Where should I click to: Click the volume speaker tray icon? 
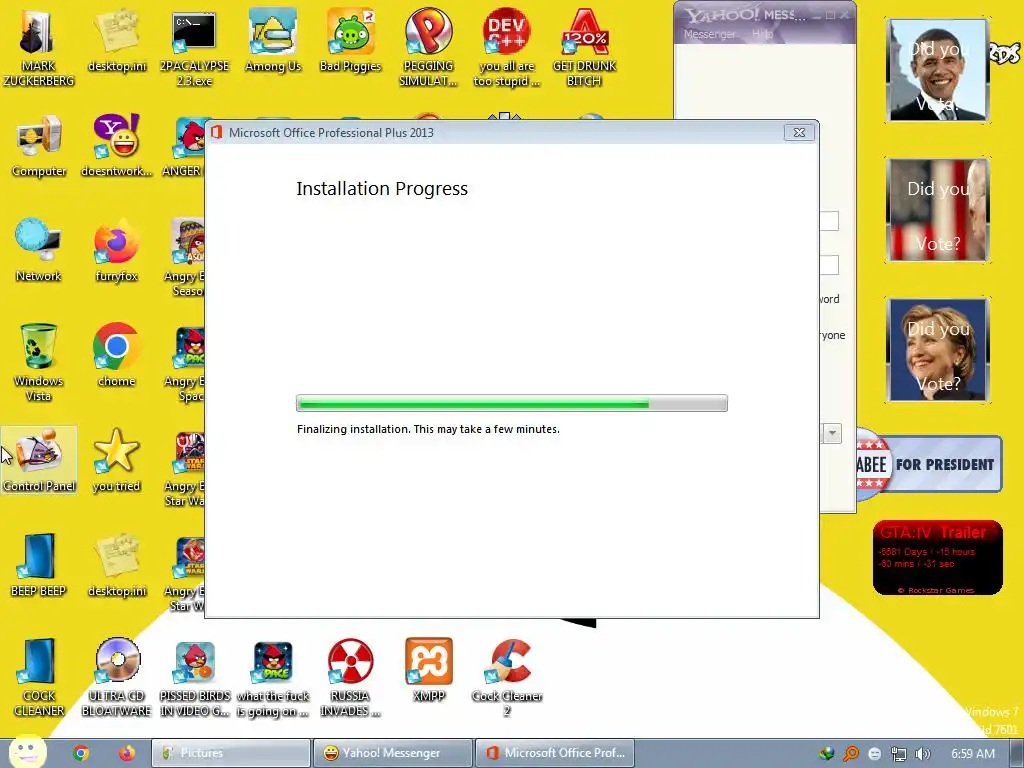pyautogui.click(x=922, y=754)
